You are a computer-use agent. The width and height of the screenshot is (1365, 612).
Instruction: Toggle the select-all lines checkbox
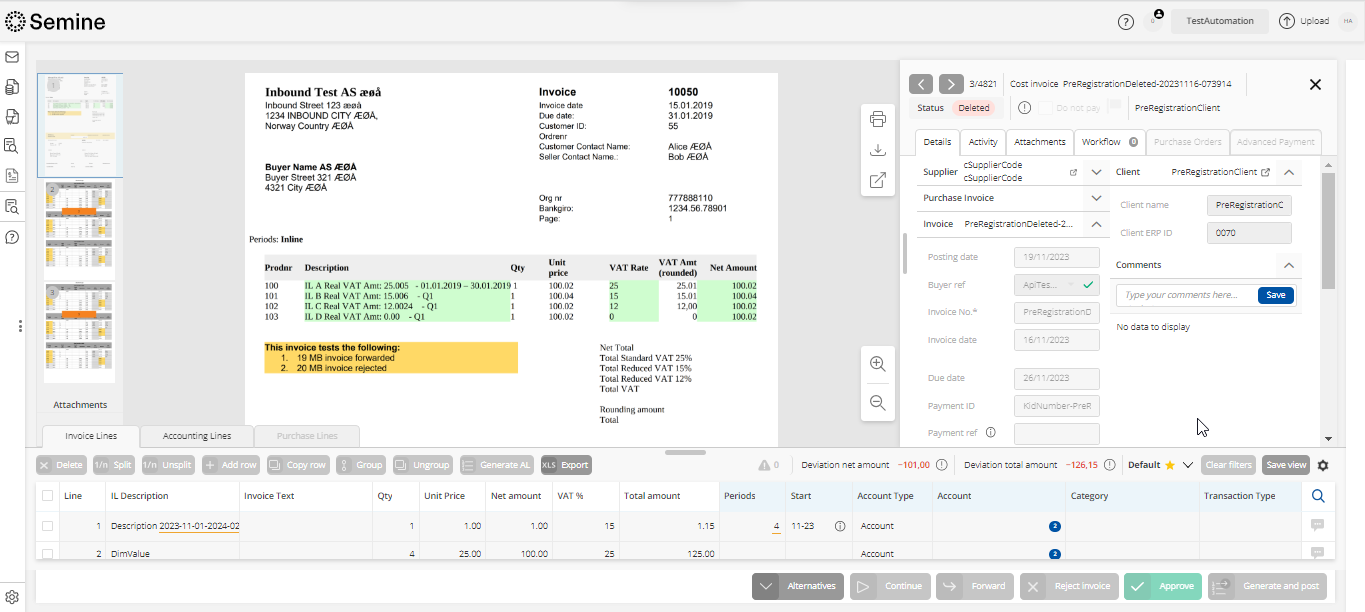[x=48, y=496]
